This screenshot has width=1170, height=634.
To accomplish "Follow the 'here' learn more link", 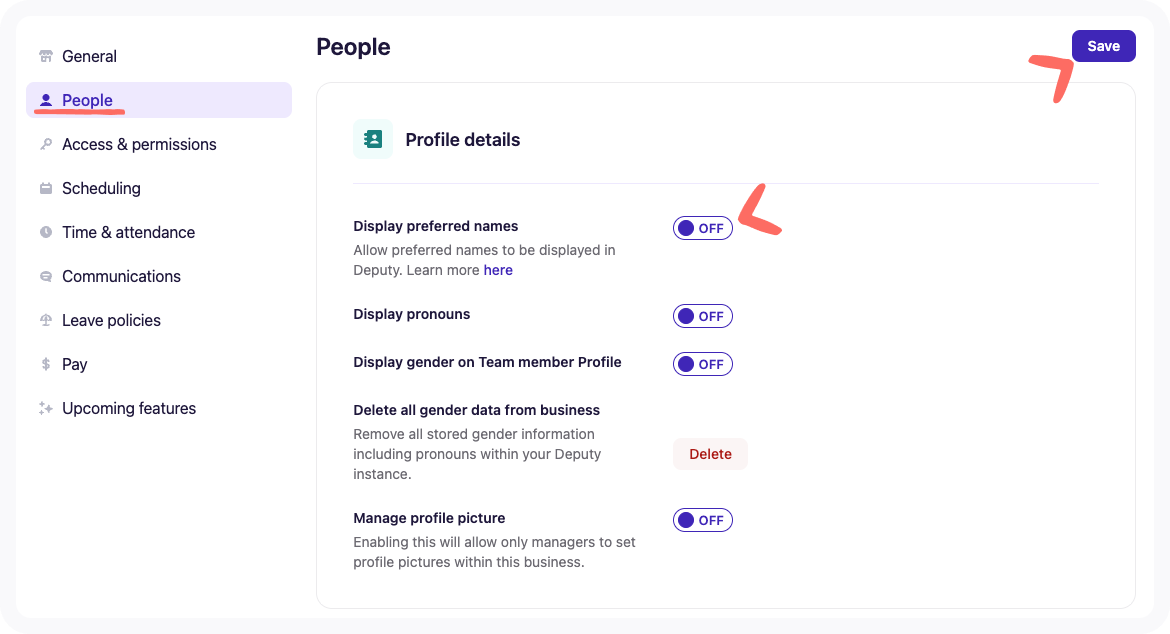I will tap(498, 270).
